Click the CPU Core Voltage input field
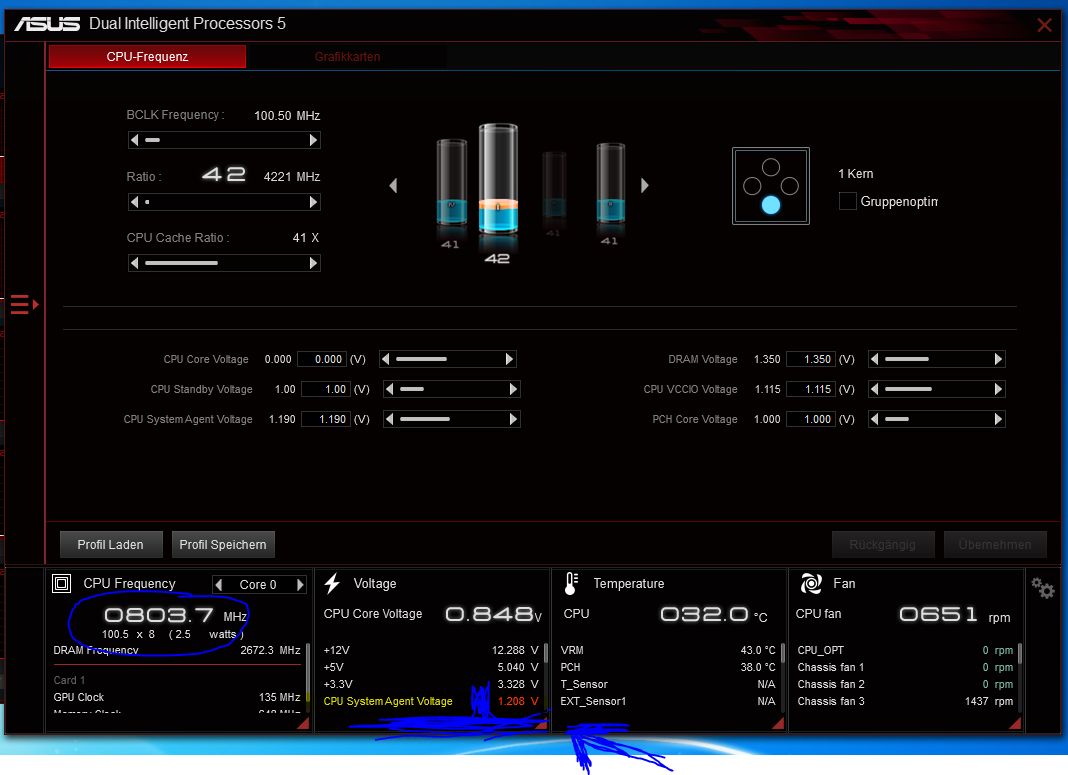Screen dimensions: 1068x775 tap(323, 359)
